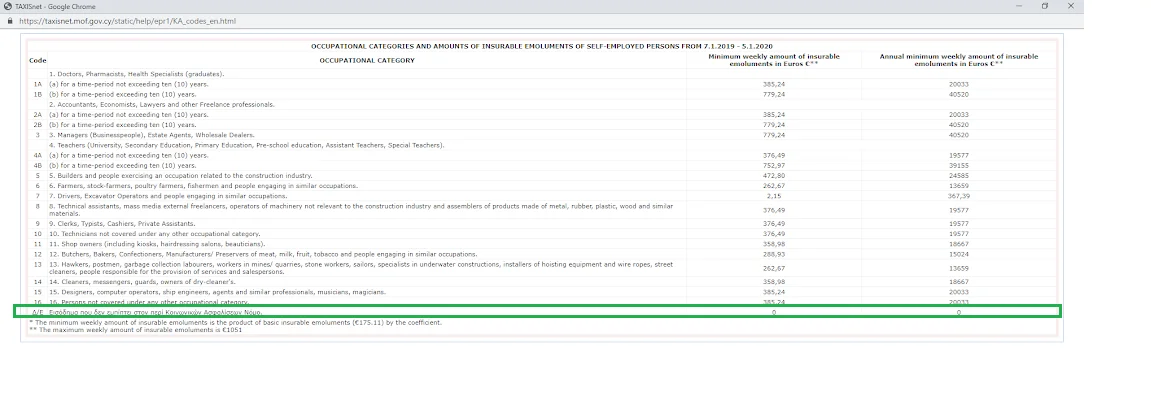Select '13. Hawkers, postmen, garbage collection' row
This screenshot has width=1151, height=397.
coord(360,268)
